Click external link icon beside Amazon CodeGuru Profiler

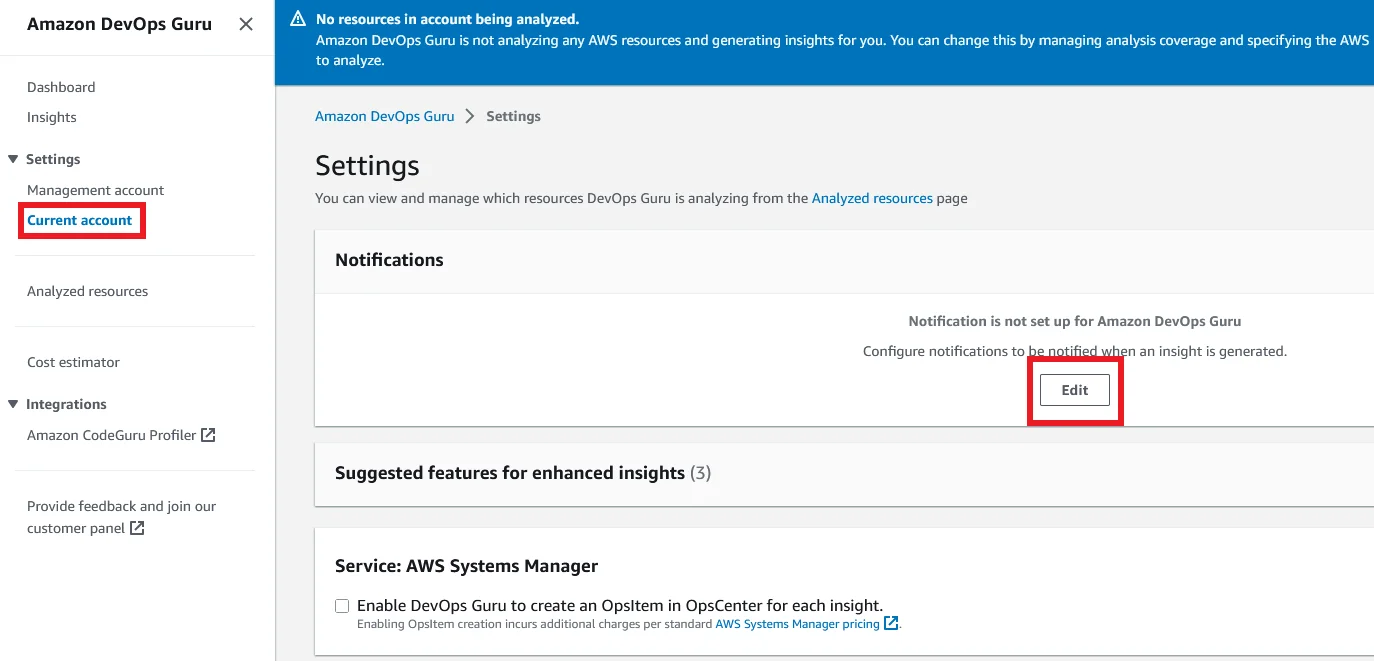pos(208,435)
